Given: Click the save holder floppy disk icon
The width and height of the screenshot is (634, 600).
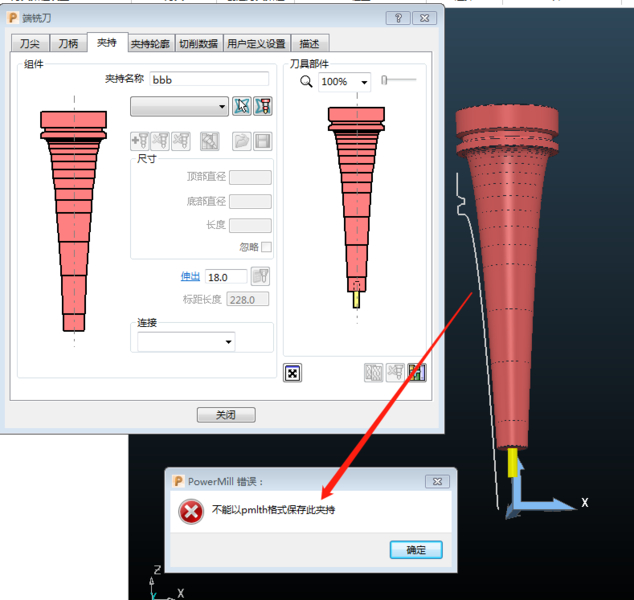Looking at the screenshot, I should pyautogui.click(x=263, y=141).
